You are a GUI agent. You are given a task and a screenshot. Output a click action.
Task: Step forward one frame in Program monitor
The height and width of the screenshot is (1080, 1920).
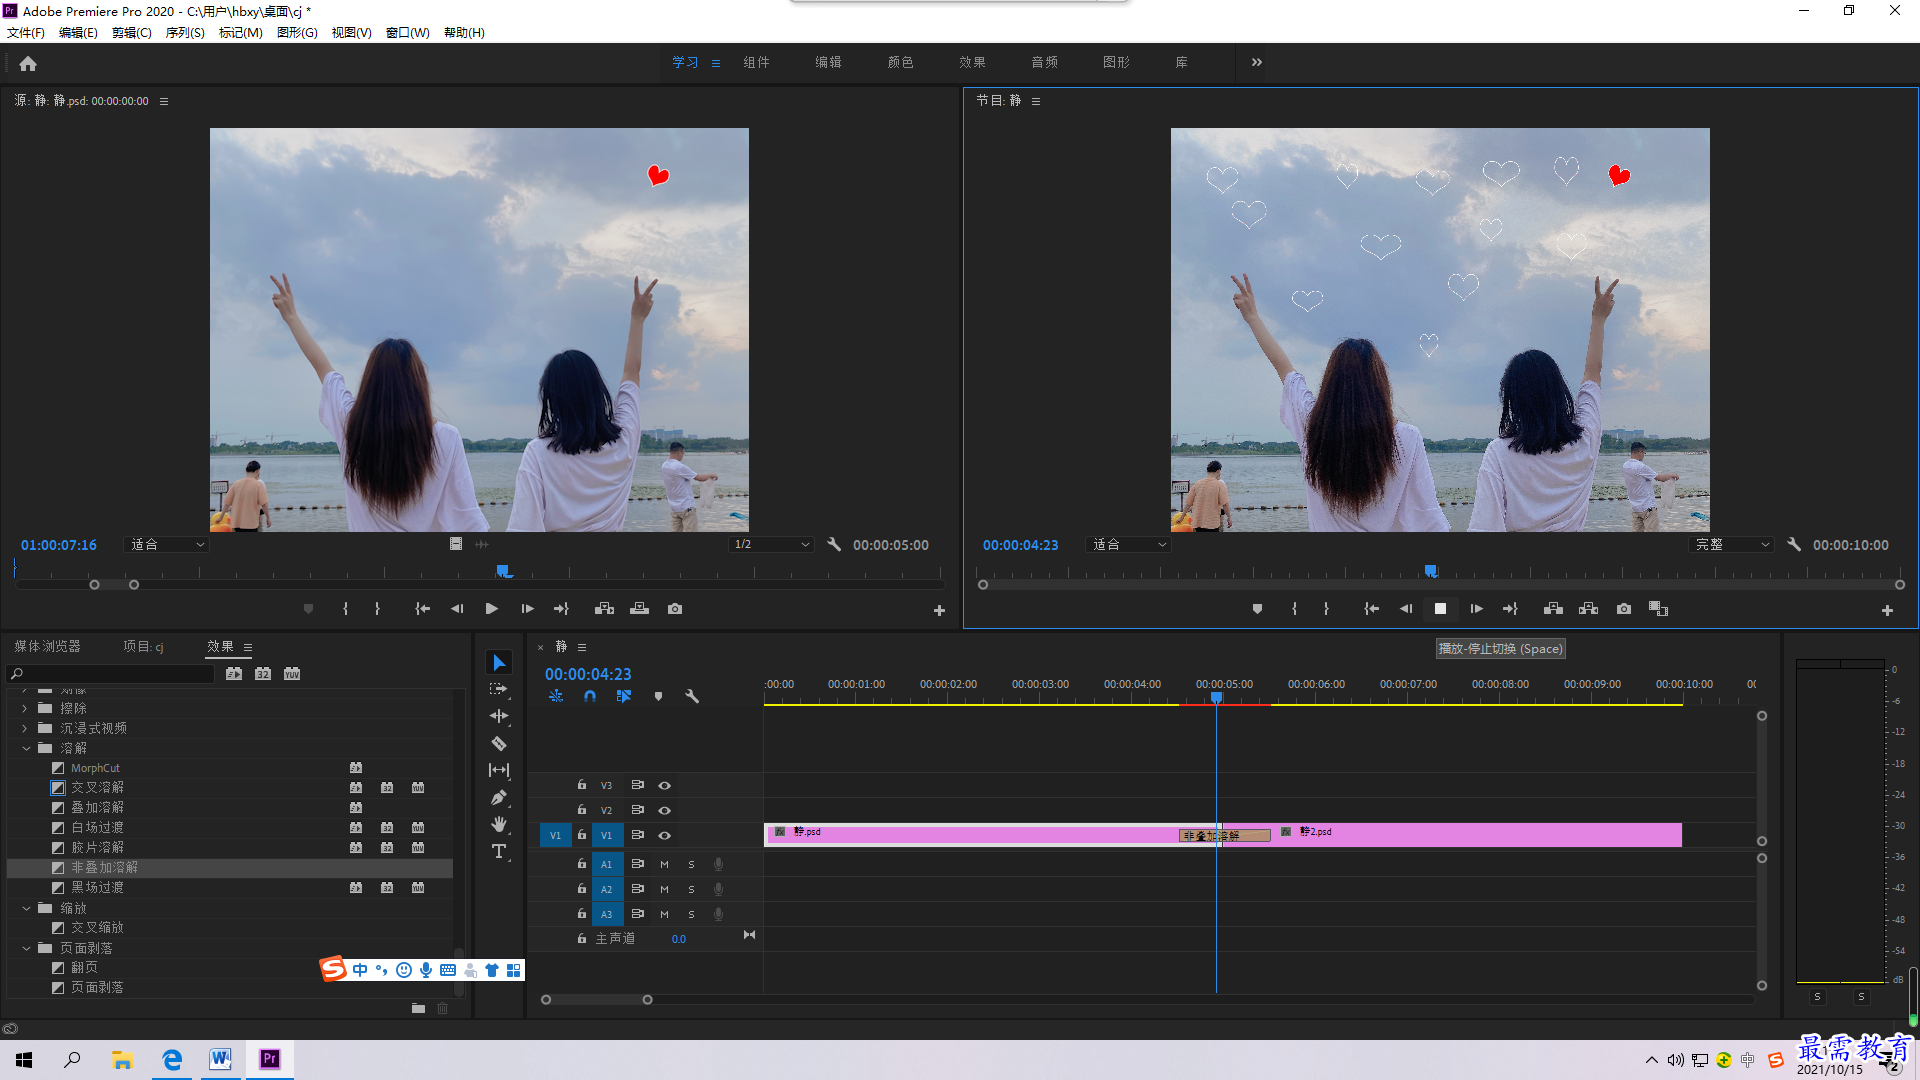coord(1476,609)
